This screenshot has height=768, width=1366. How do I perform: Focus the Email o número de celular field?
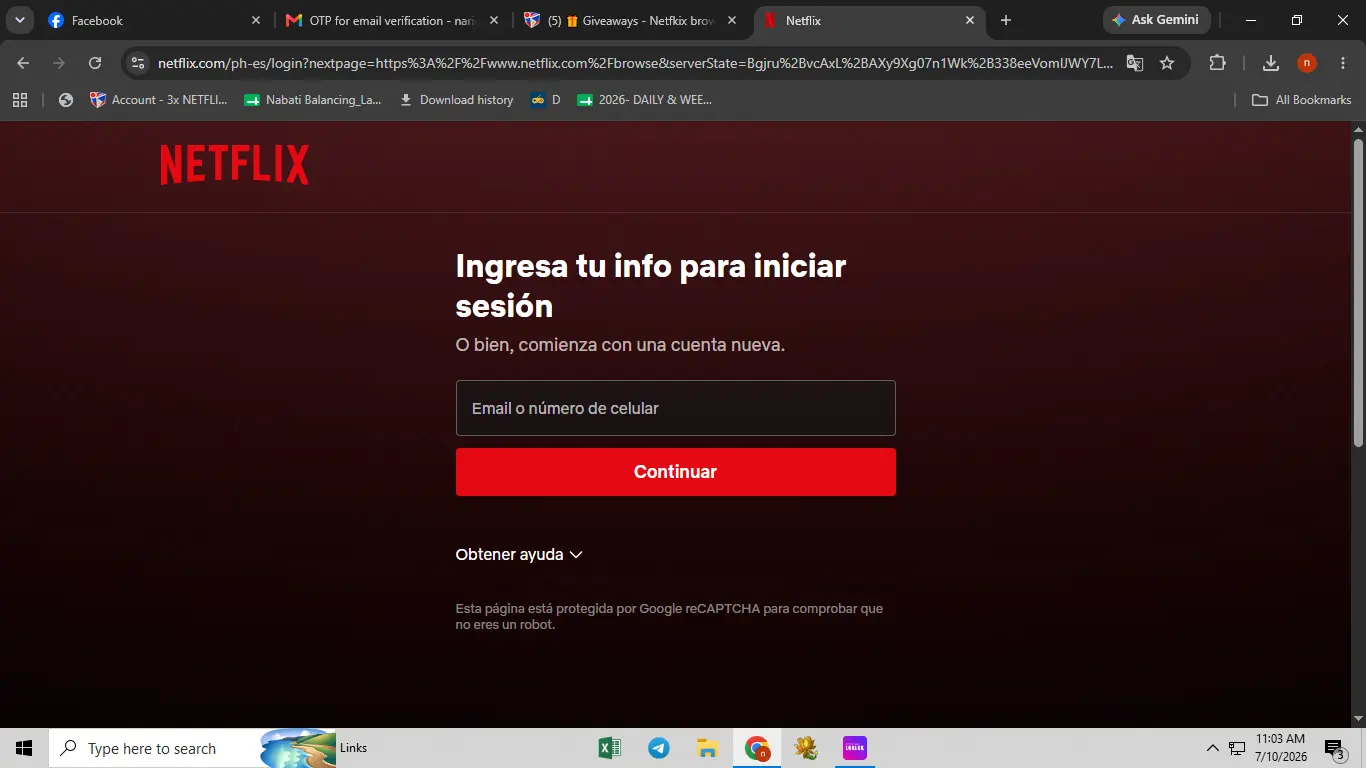tap(675, 408)
